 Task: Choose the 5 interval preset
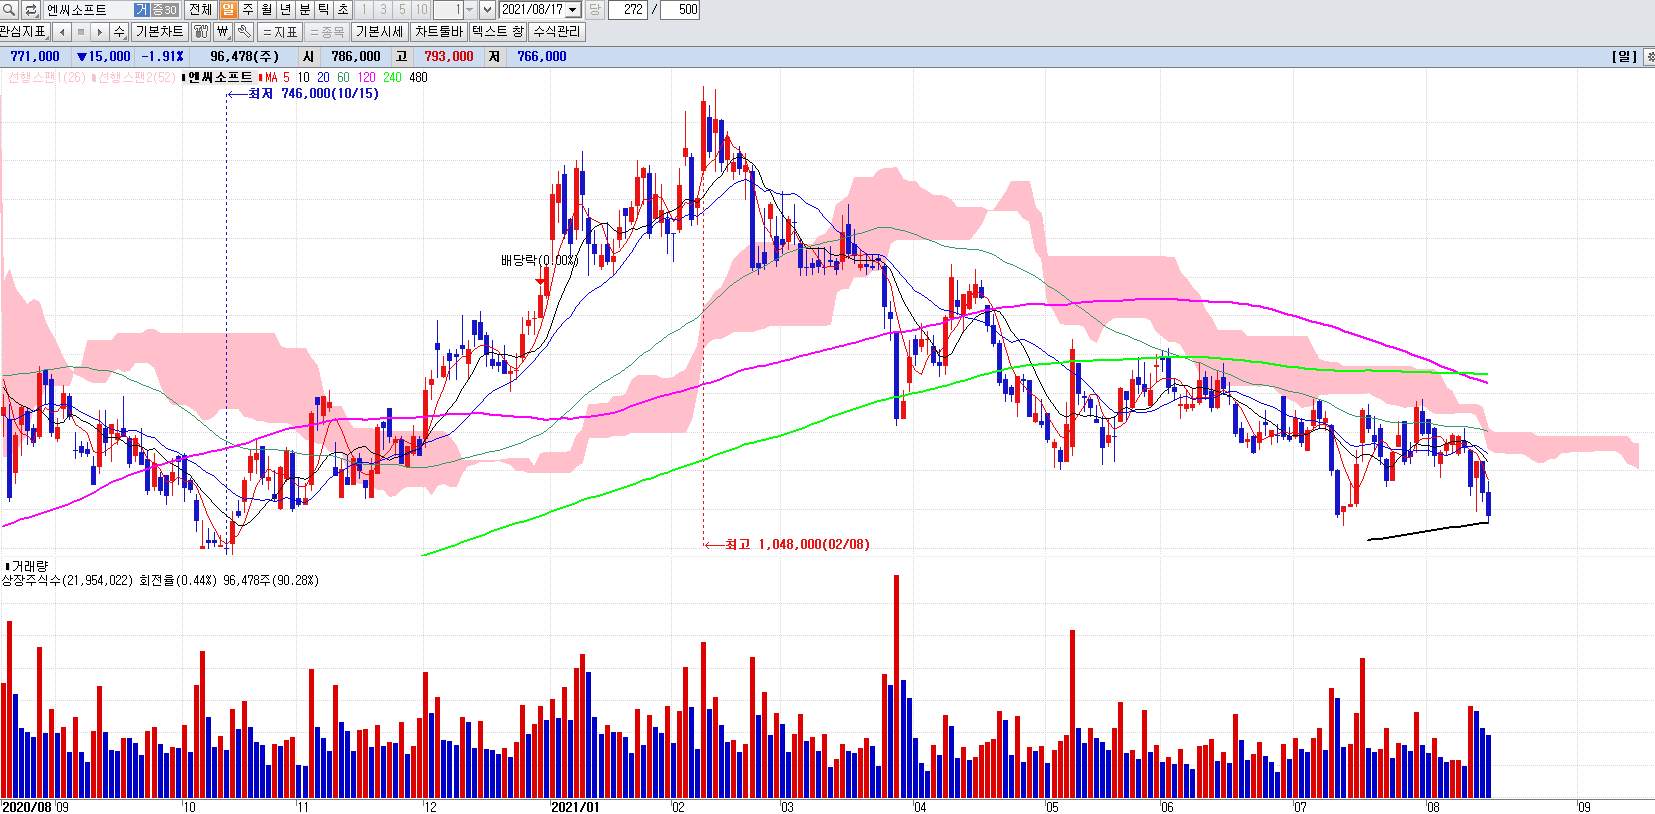[402, 10]
